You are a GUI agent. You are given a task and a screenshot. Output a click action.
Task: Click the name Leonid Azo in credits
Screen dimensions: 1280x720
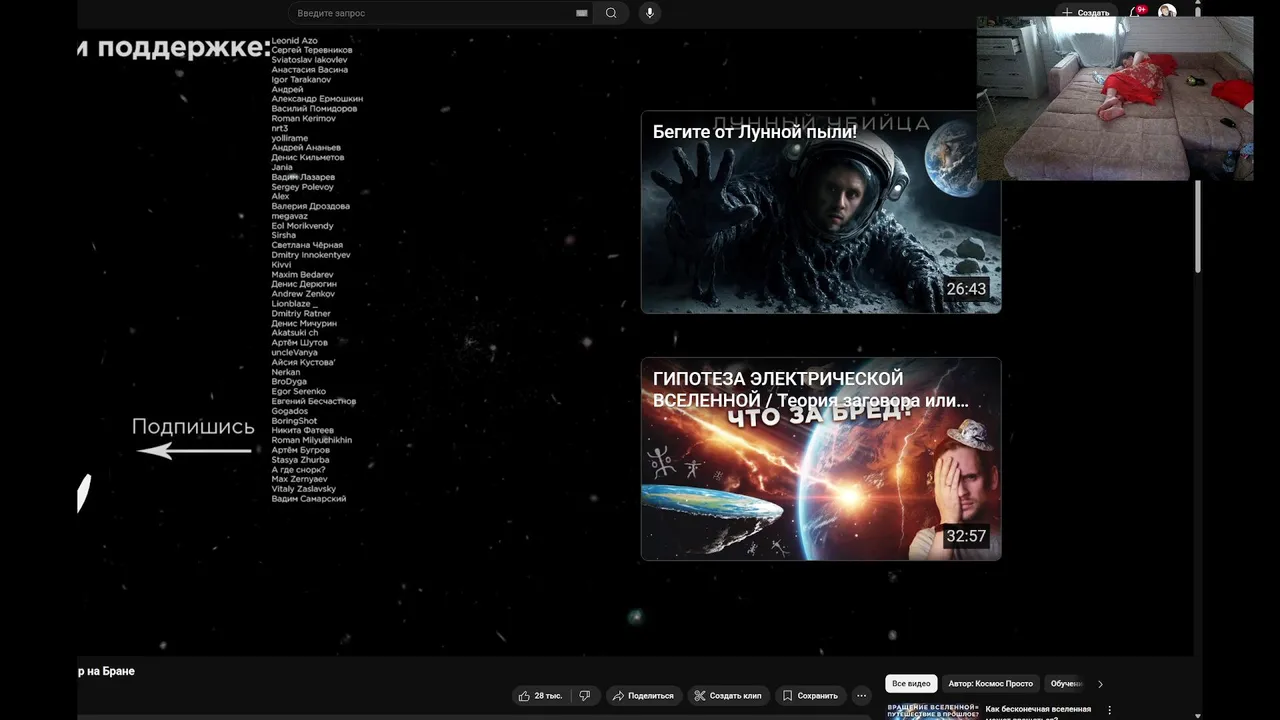tap(294, 41)
